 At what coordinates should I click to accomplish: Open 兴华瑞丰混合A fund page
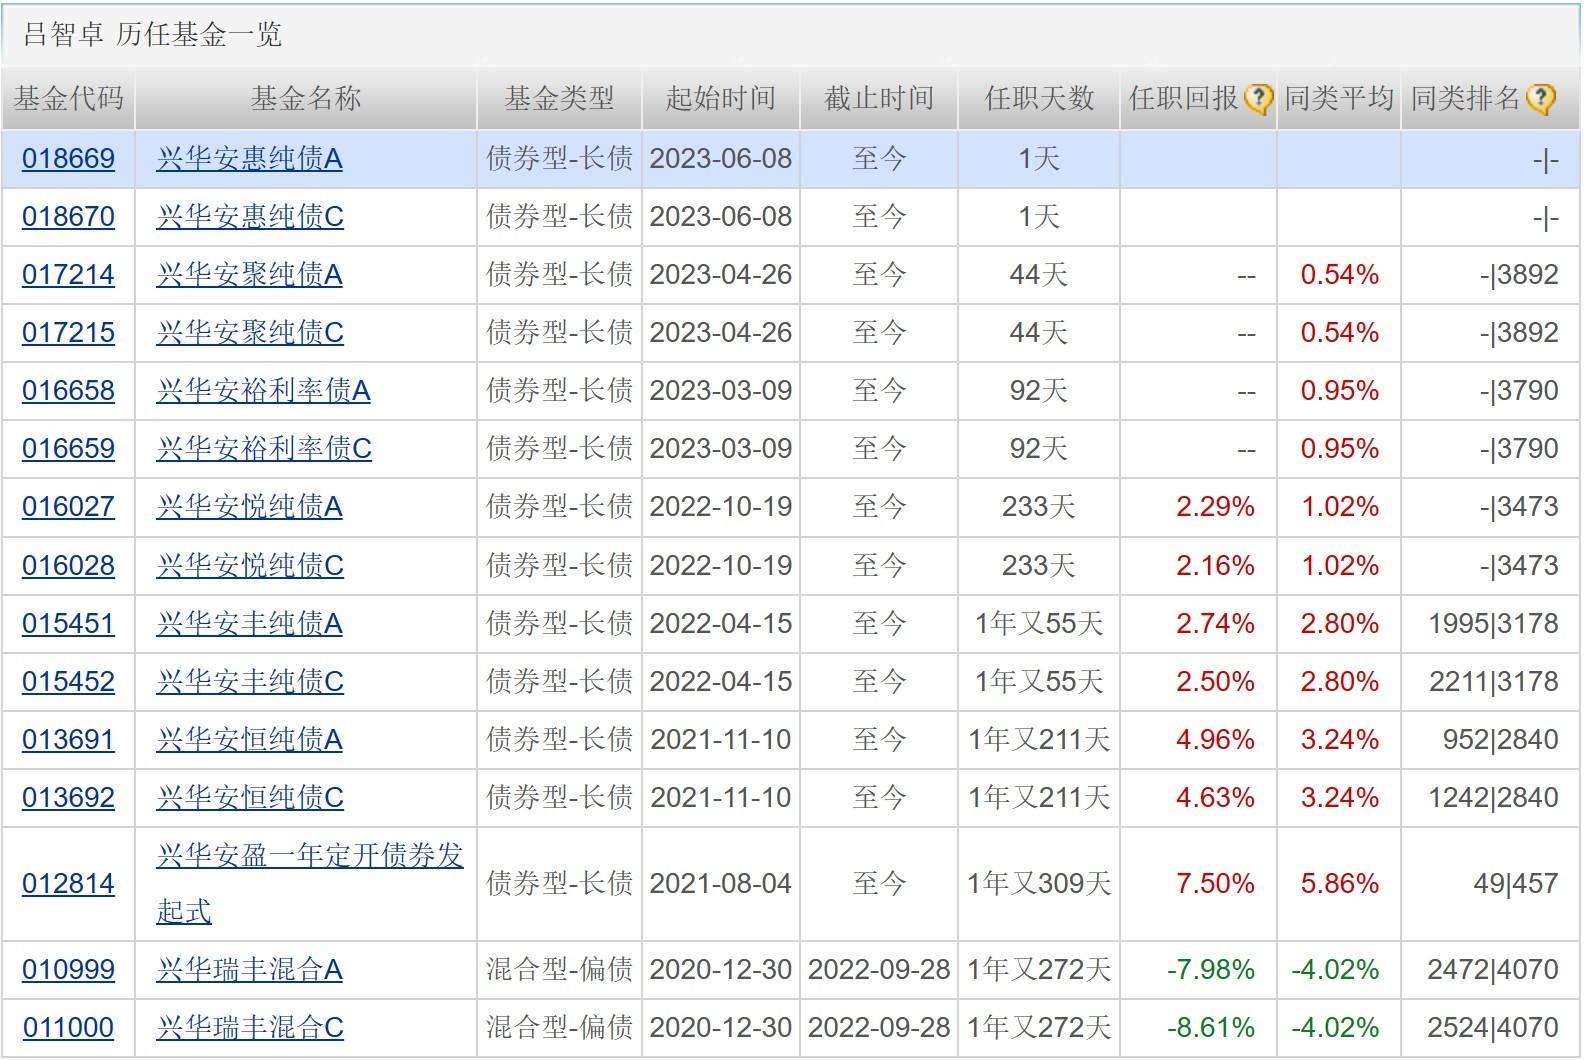(250, 970)
